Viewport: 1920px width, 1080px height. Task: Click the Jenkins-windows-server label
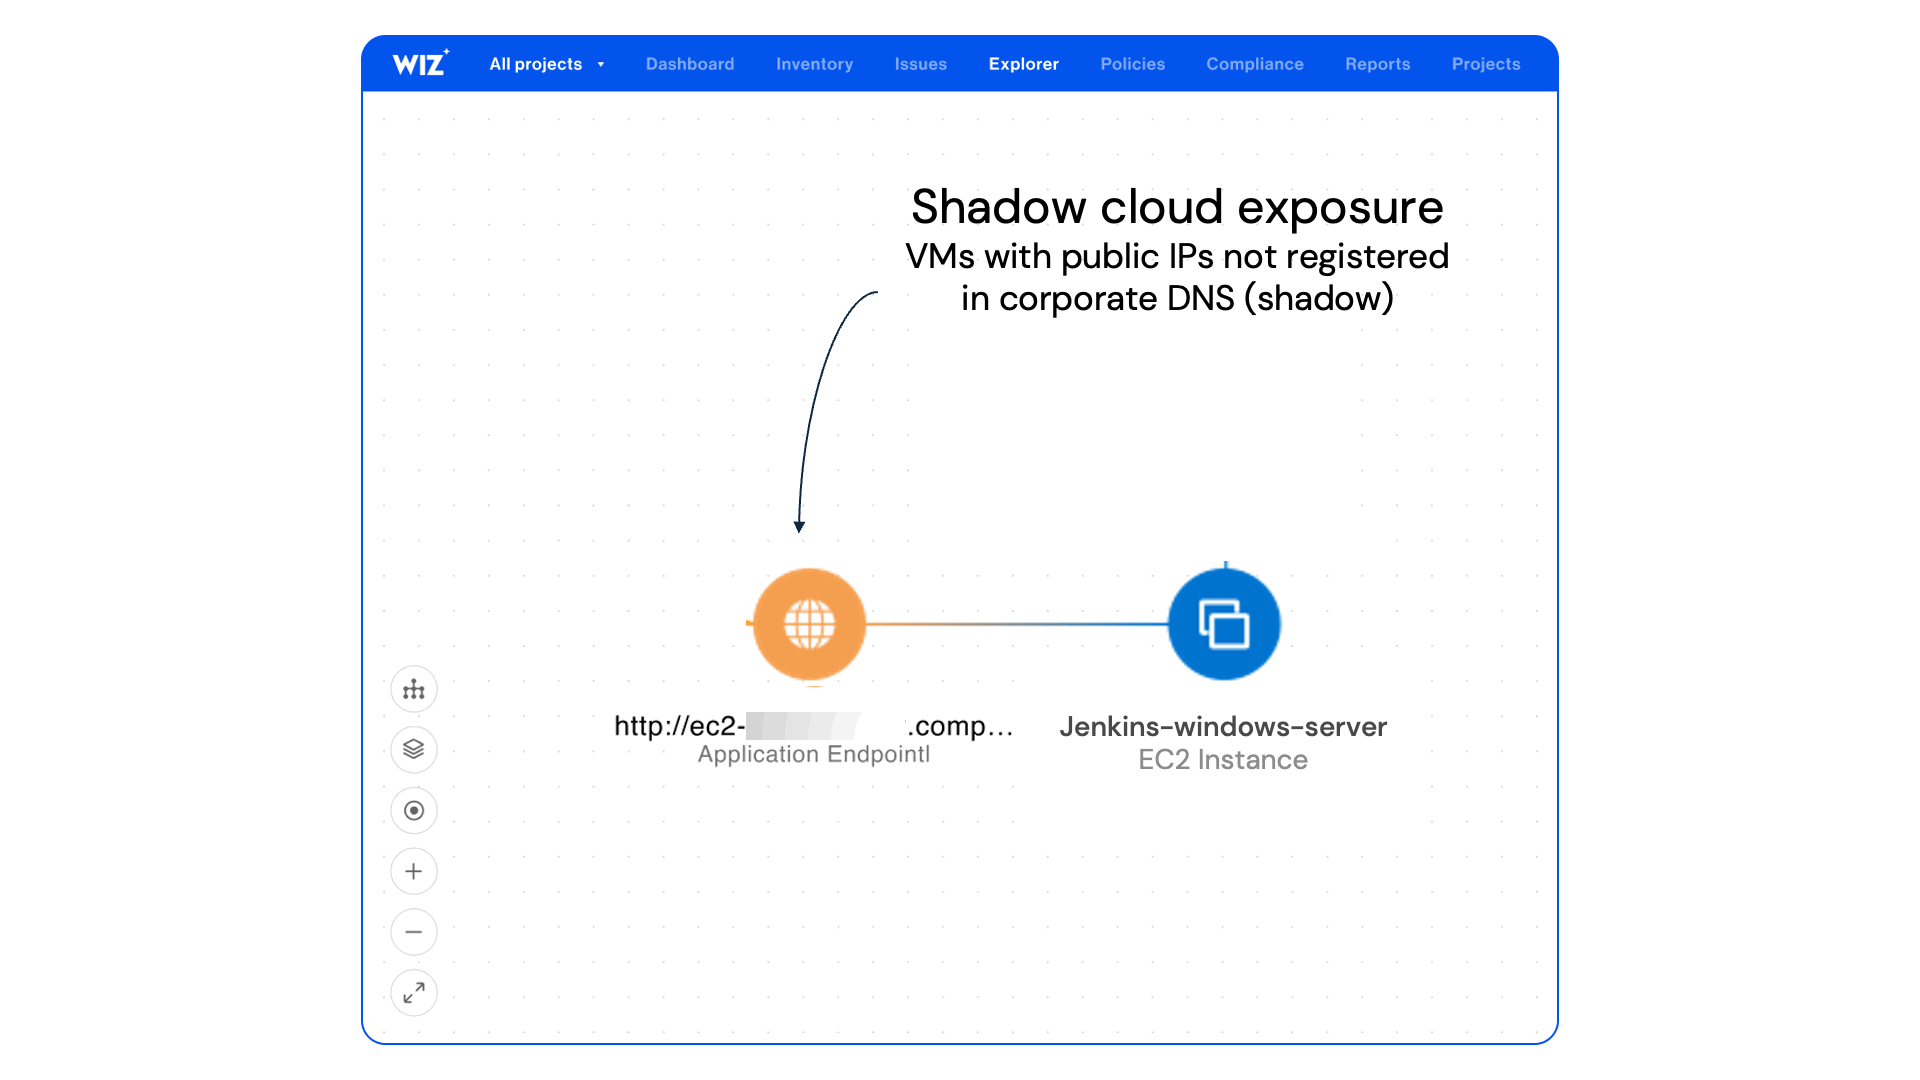pos(1222,727)
